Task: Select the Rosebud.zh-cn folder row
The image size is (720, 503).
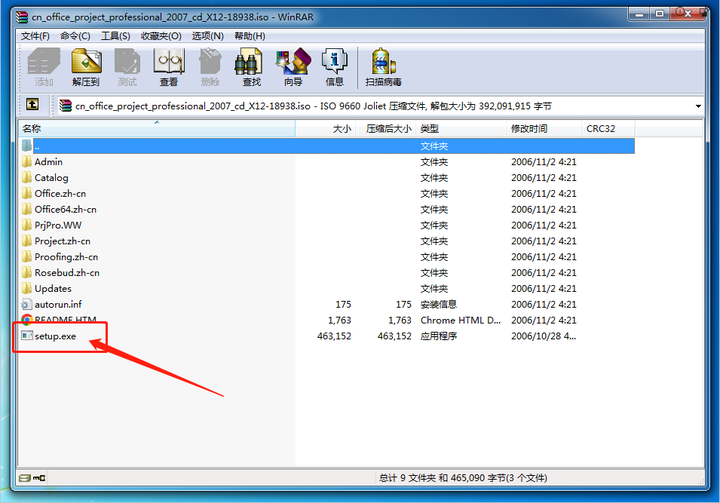Action: click(327, 272)
